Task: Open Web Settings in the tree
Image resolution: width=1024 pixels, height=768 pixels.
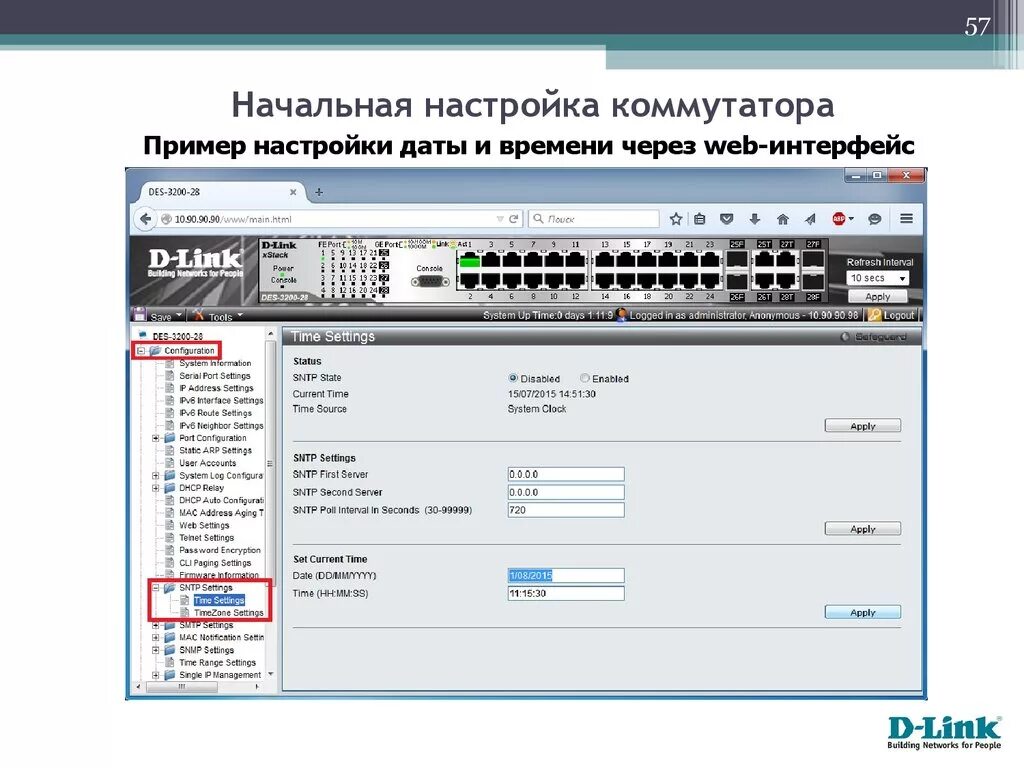Action: pyautogui.click(x=204, y=525)
